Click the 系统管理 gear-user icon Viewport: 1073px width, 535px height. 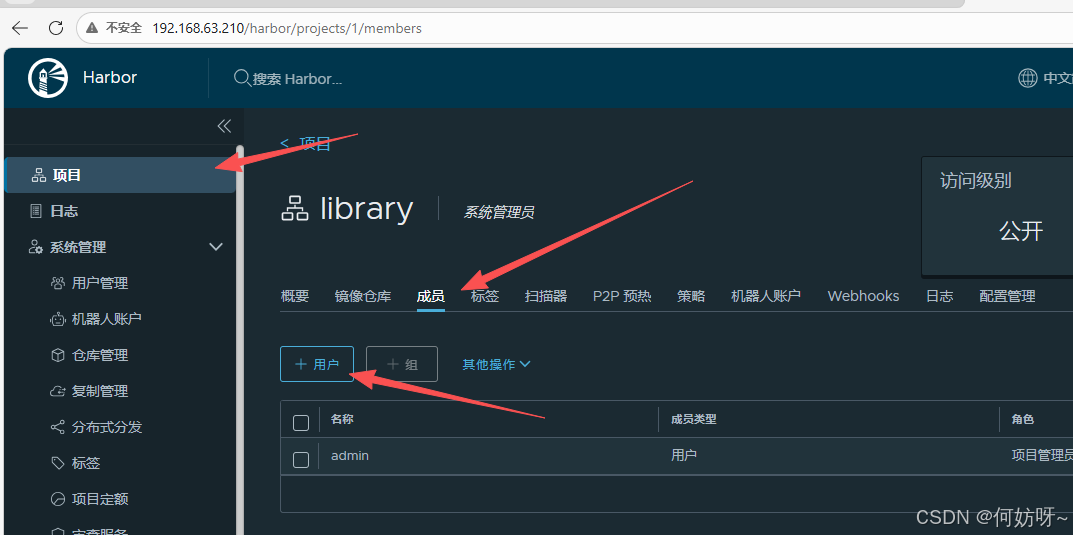36,247
